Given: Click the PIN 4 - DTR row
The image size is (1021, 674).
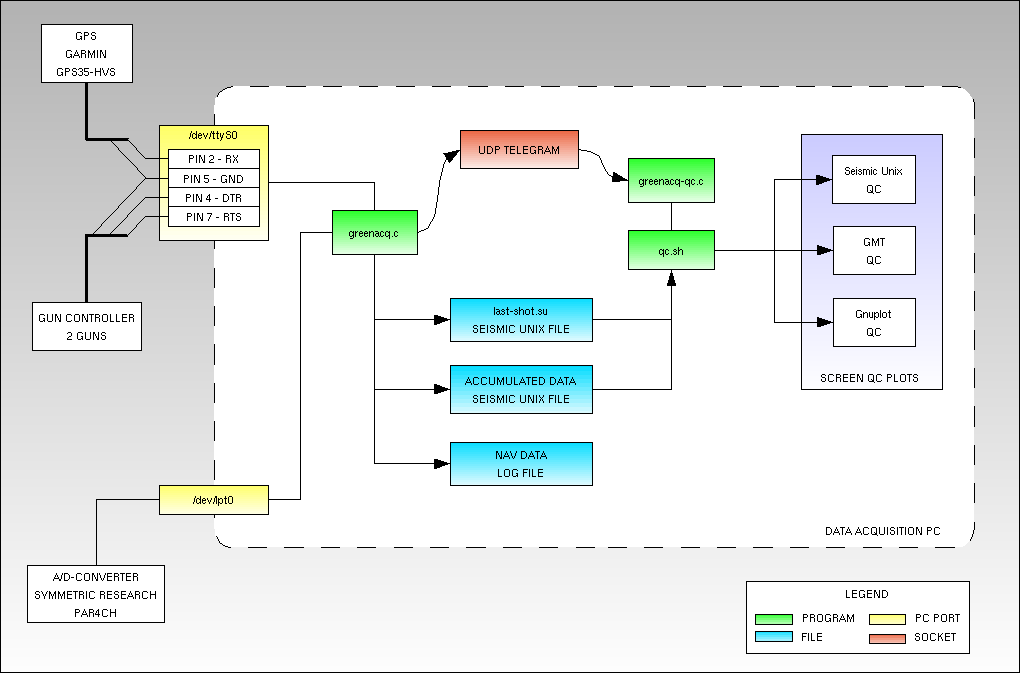Looking at the screenshot, I should coord(213,198).
